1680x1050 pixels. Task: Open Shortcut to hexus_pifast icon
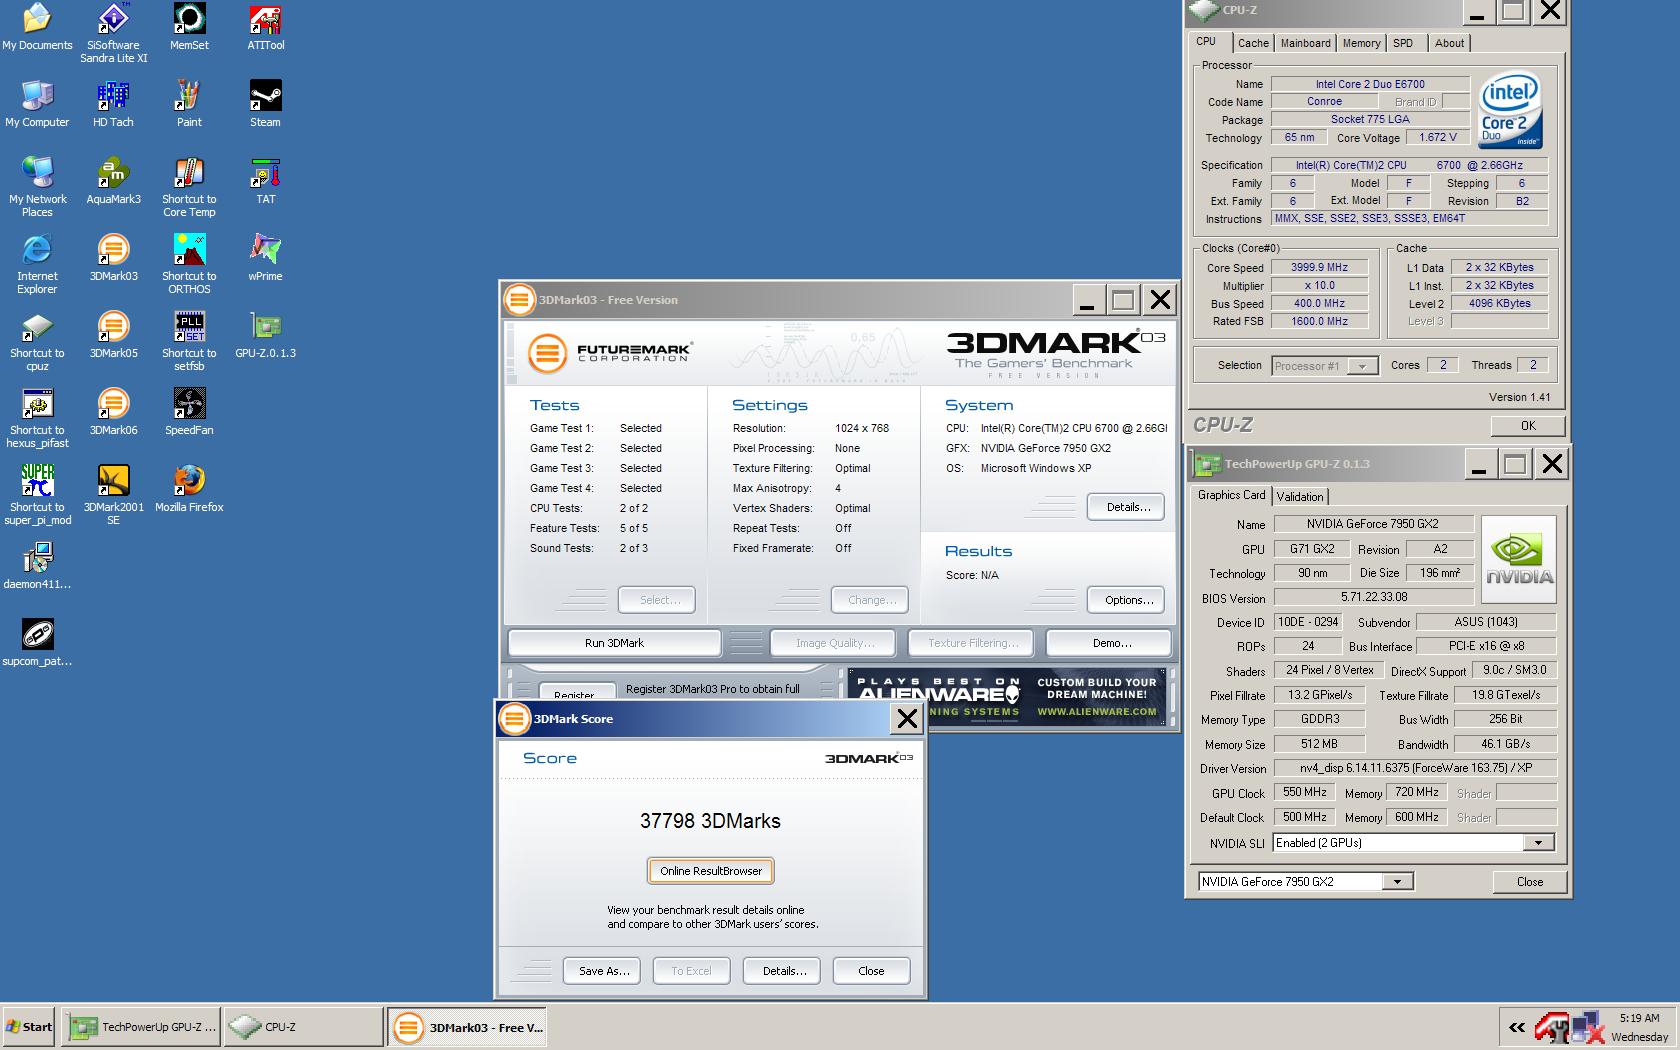tap(37, 418)
